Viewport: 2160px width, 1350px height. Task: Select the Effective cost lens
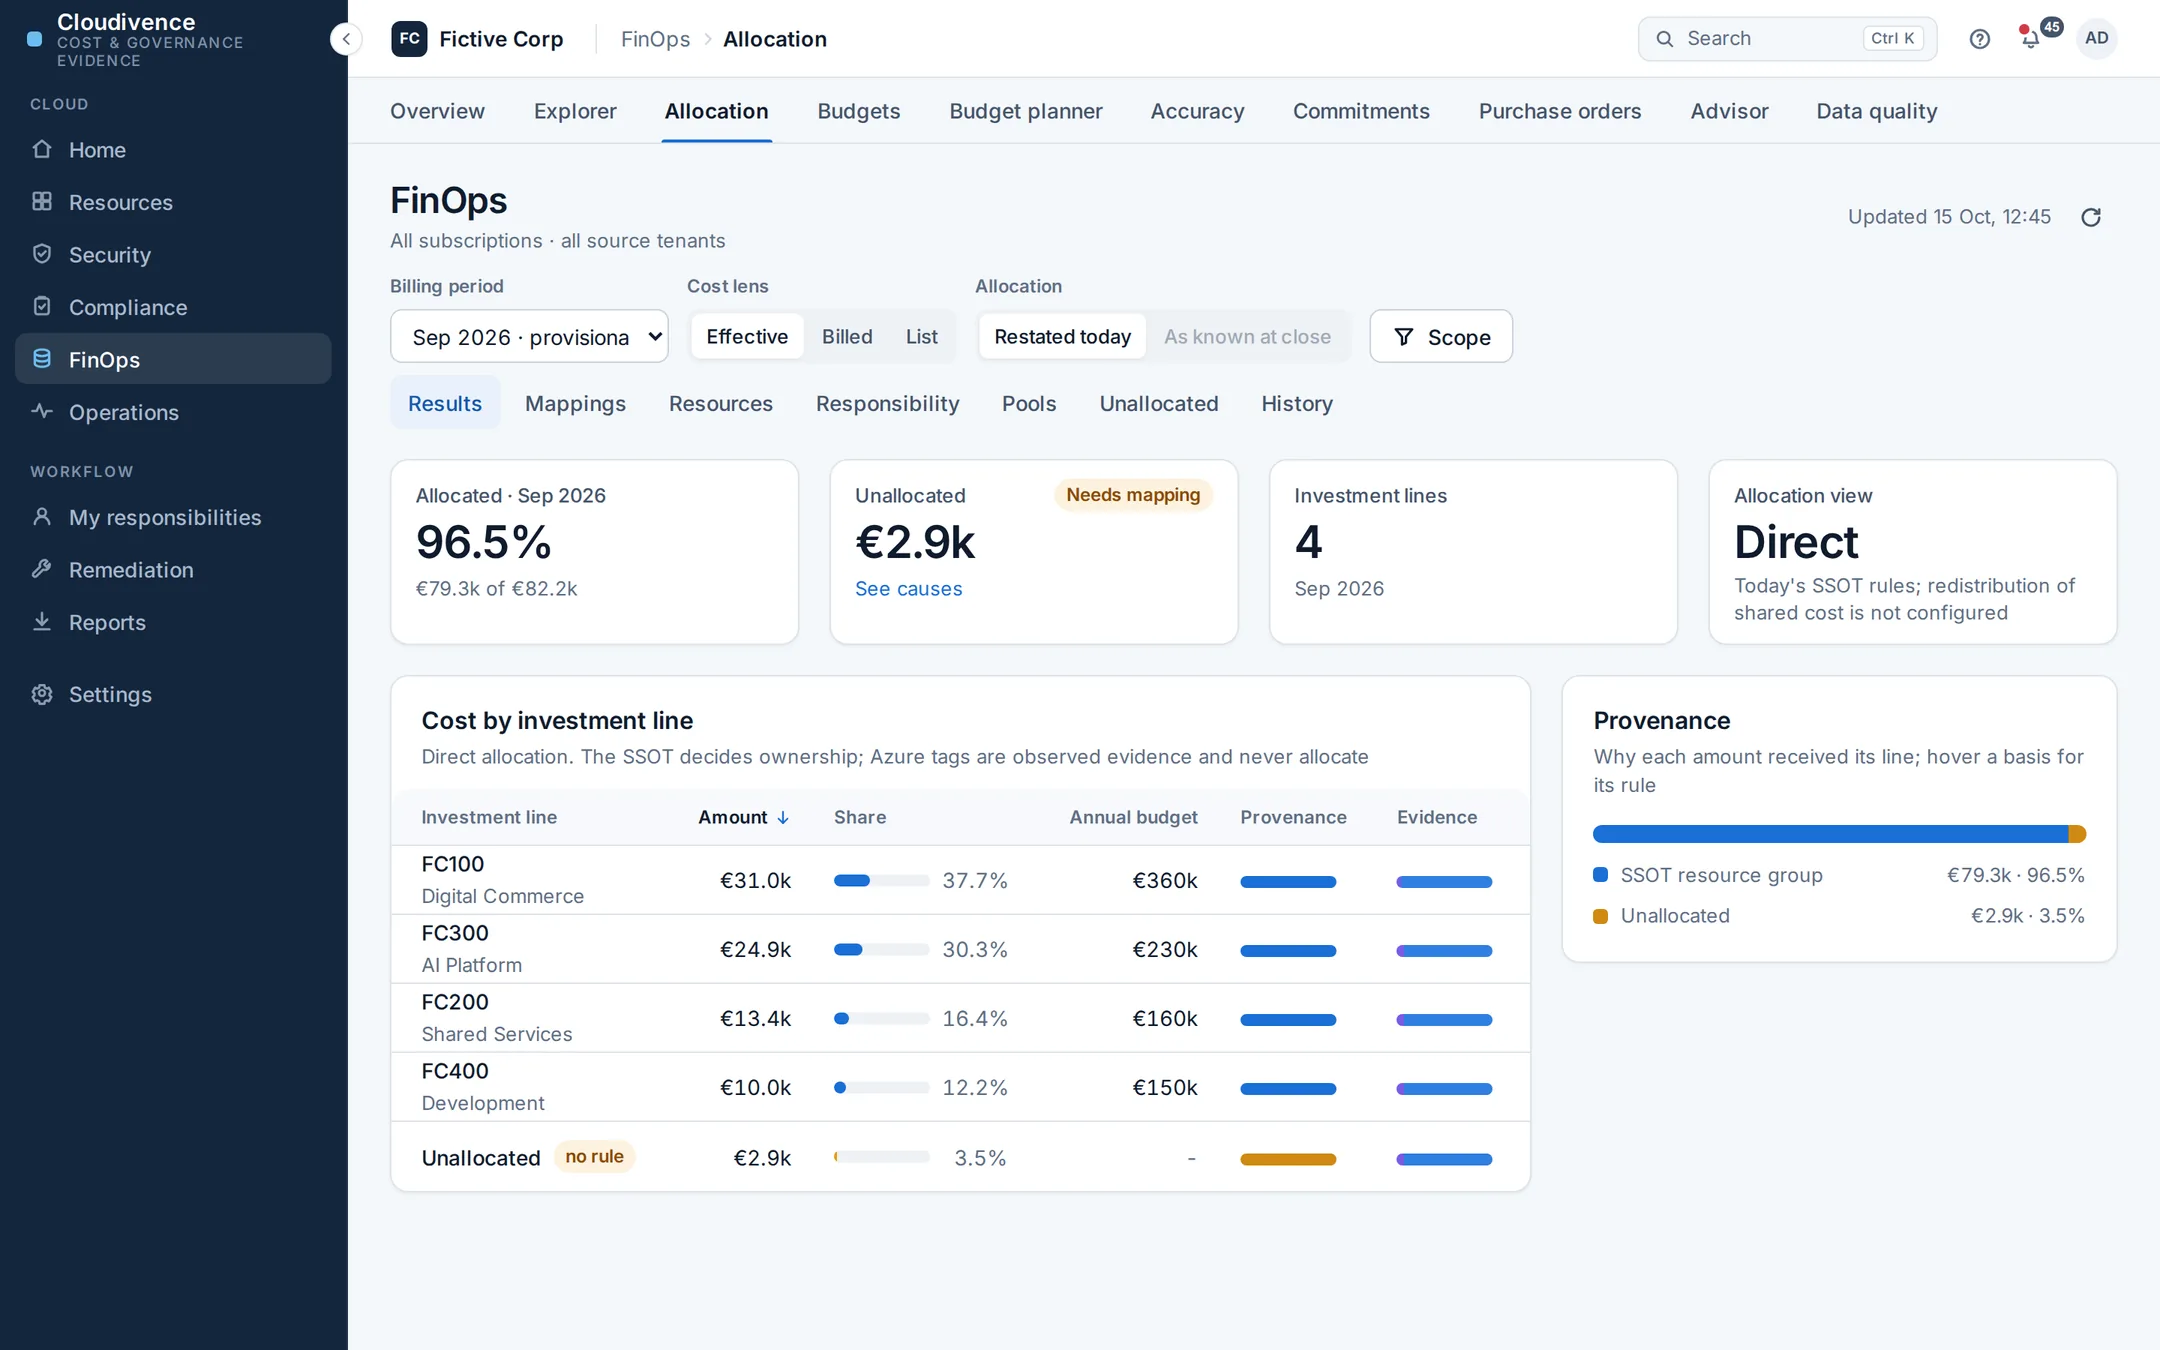pyautogui.click(x=747, y=336)
